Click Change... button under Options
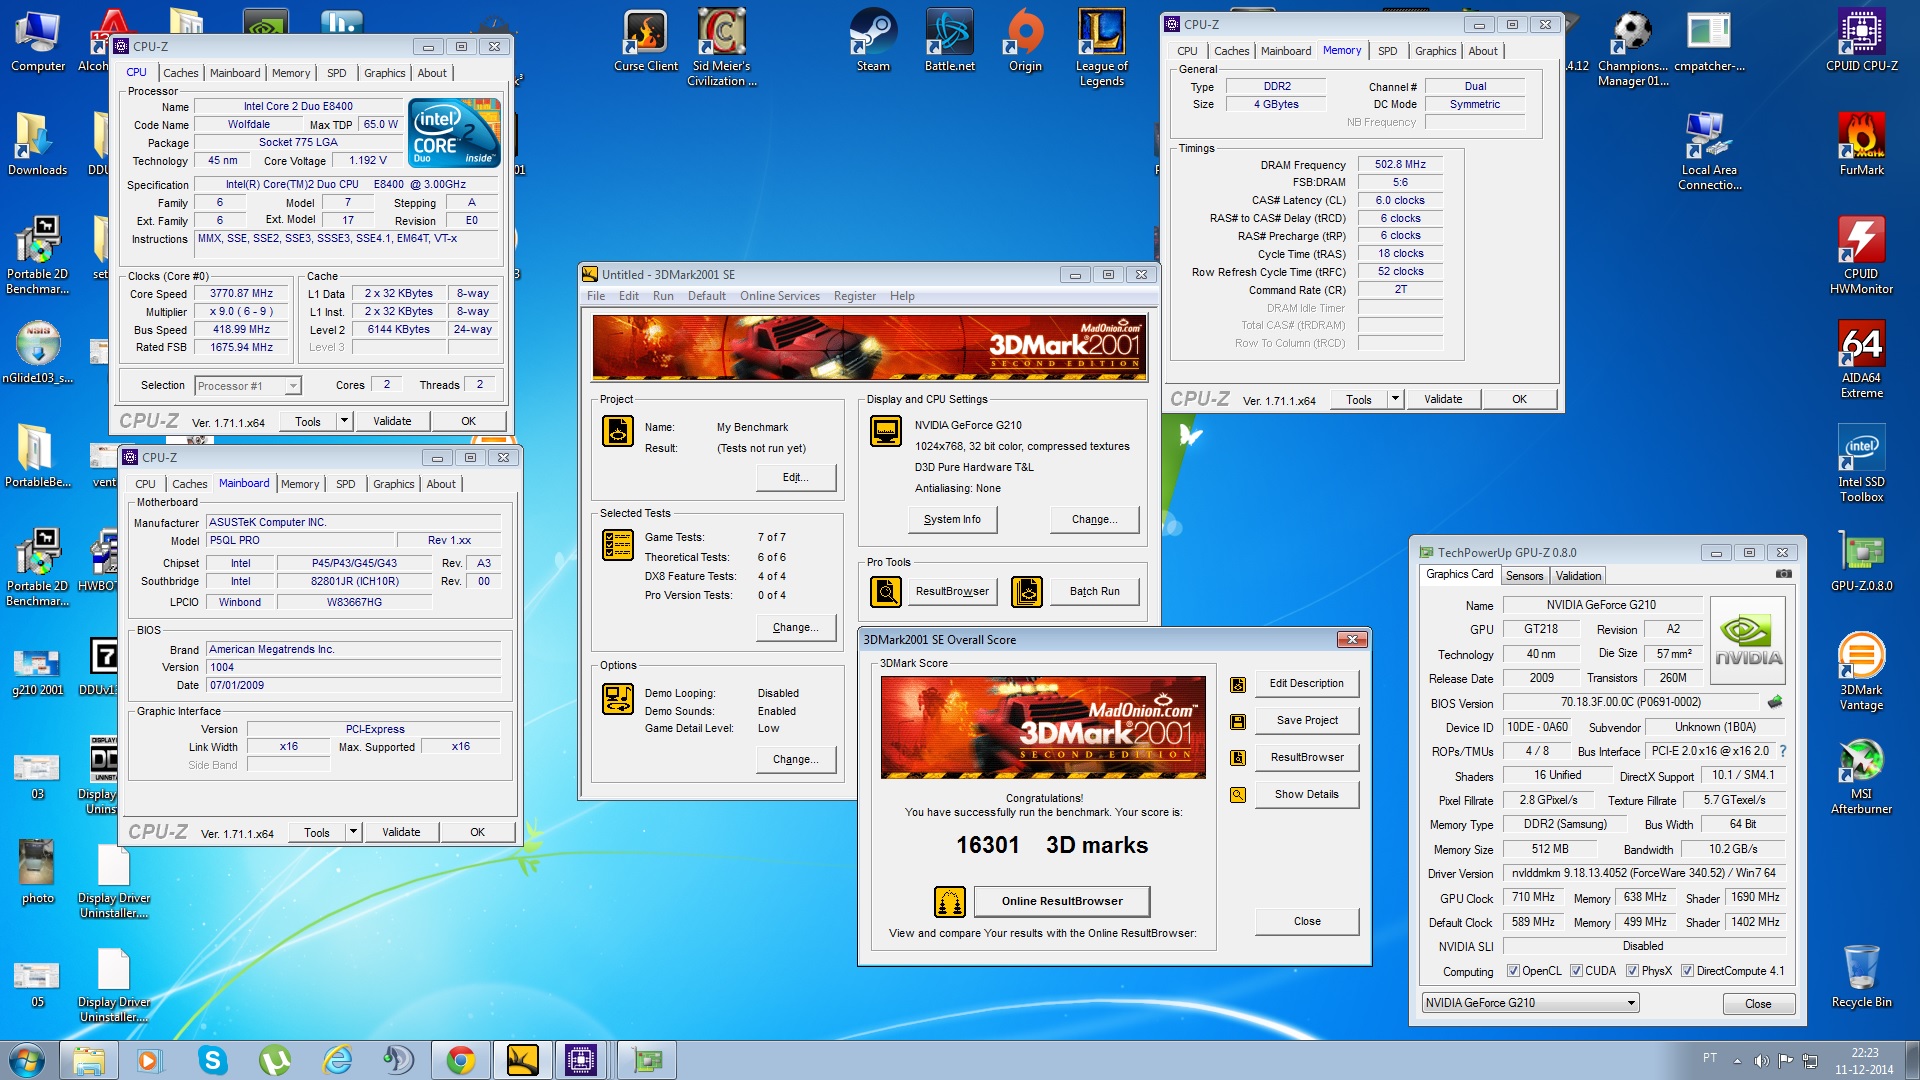Image resolution: width=1920 pixels, height=1080 pixels. tap(796, 759)
